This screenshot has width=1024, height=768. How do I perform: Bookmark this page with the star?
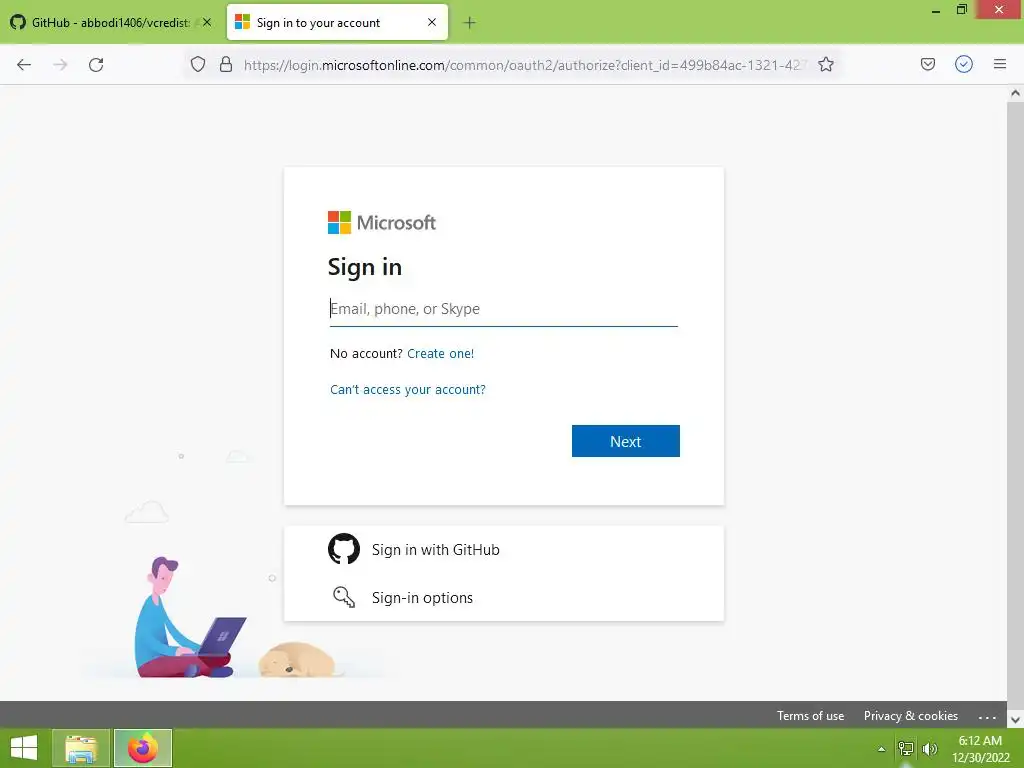(826, 64)
